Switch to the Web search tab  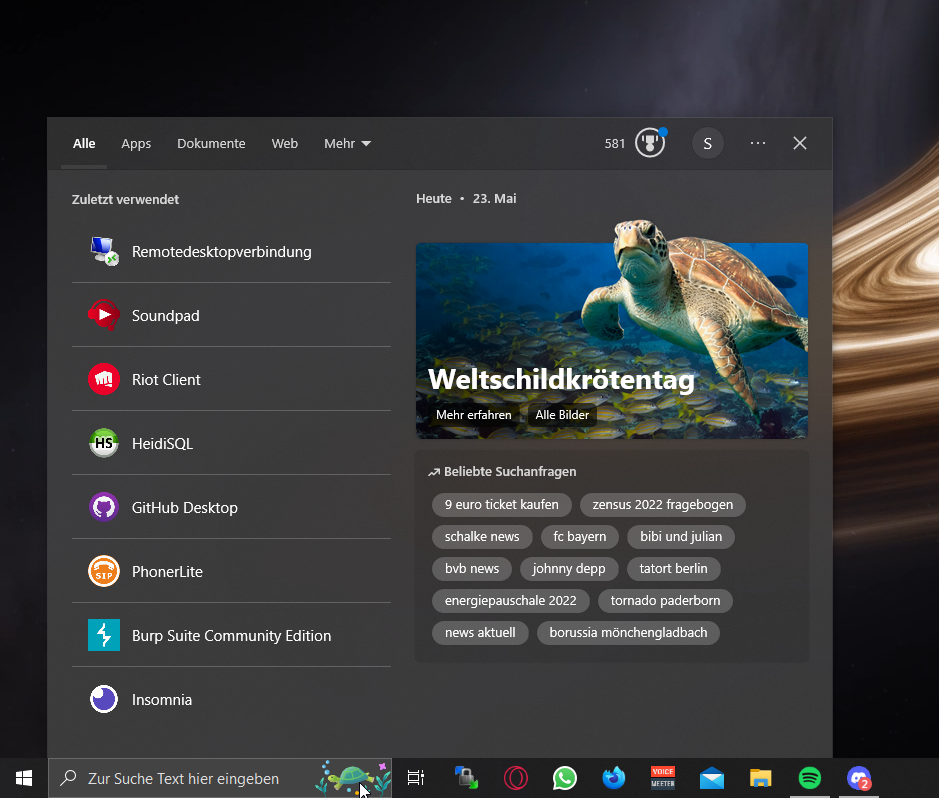(x=285, y=144)
